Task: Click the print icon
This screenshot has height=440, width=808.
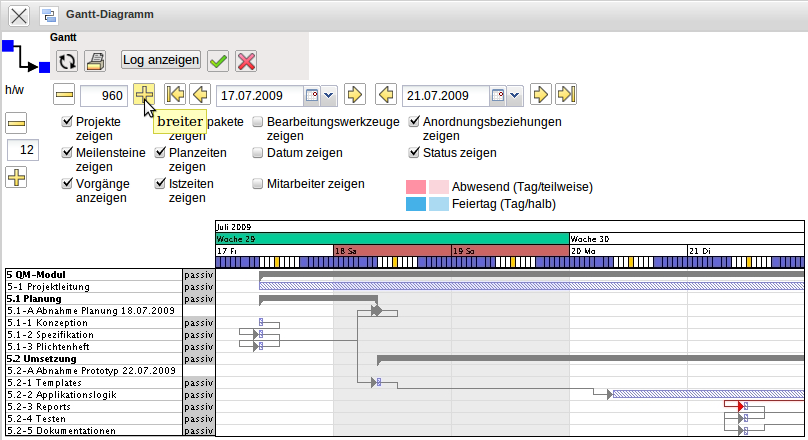Action: (94, 61)
